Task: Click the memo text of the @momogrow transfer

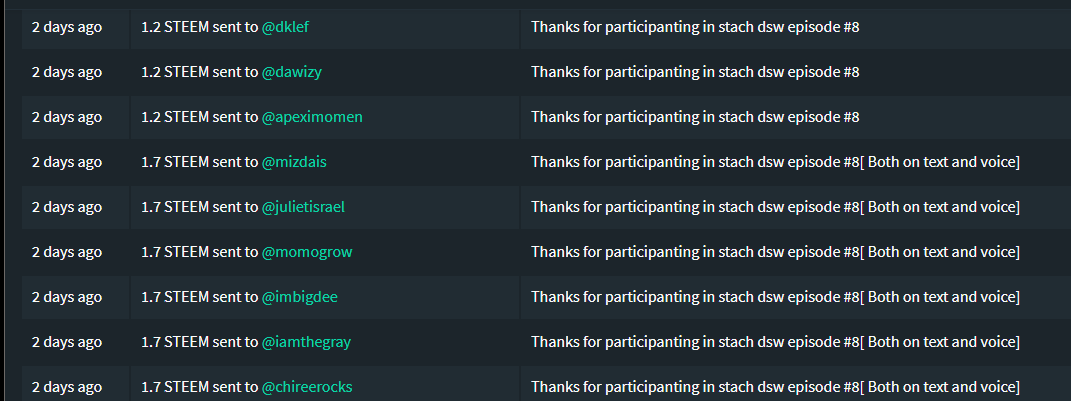Action: 775,252
